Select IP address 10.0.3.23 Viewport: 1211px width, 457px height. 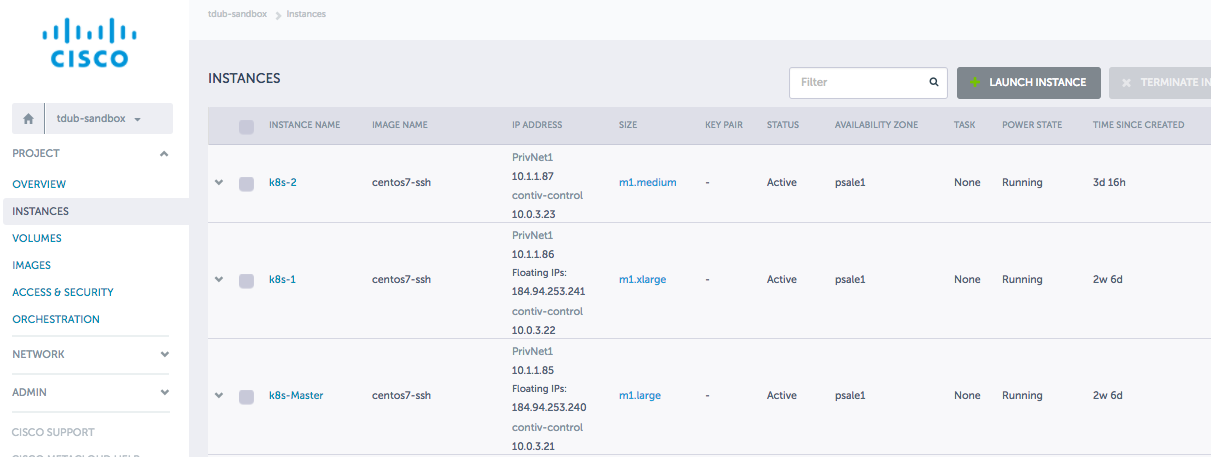click(533, 214)
